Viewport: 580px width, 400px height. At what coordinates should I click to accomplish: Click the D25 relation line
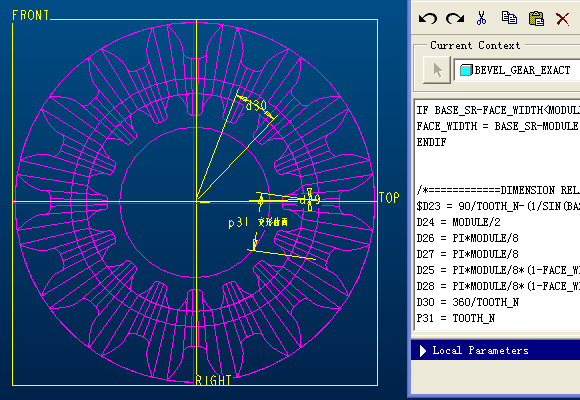click(498, 270)
